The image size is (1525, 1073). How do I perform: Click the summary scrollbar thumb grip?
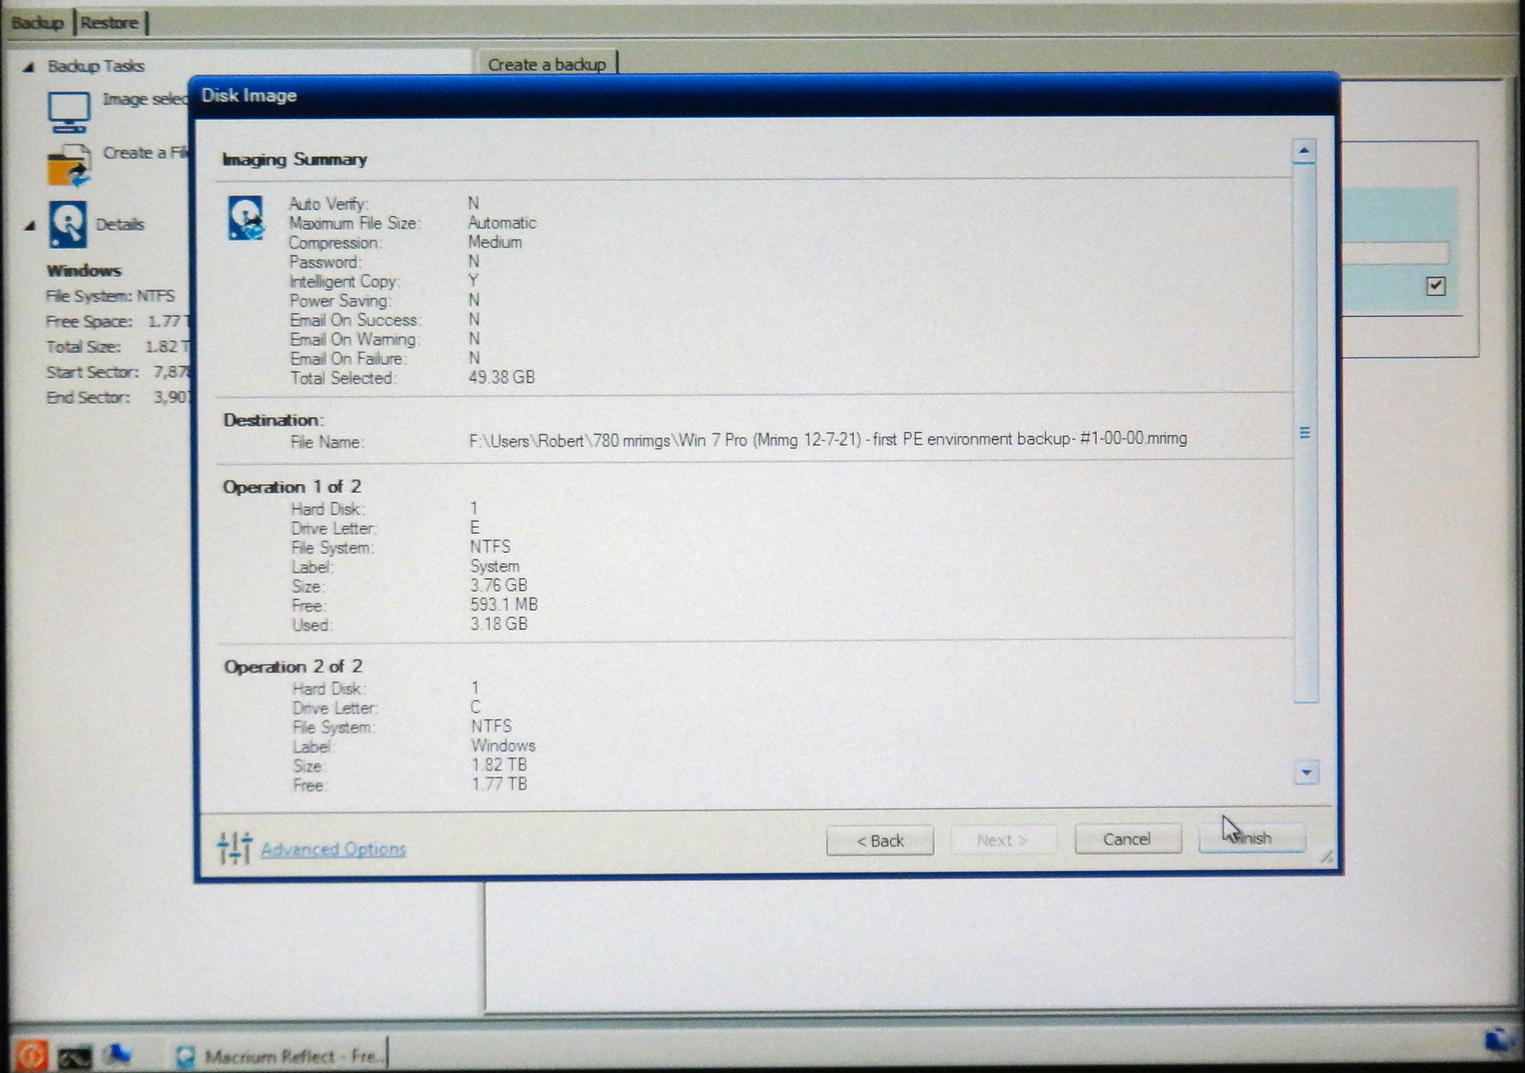pyautogui.click(x=1304, y=432)
